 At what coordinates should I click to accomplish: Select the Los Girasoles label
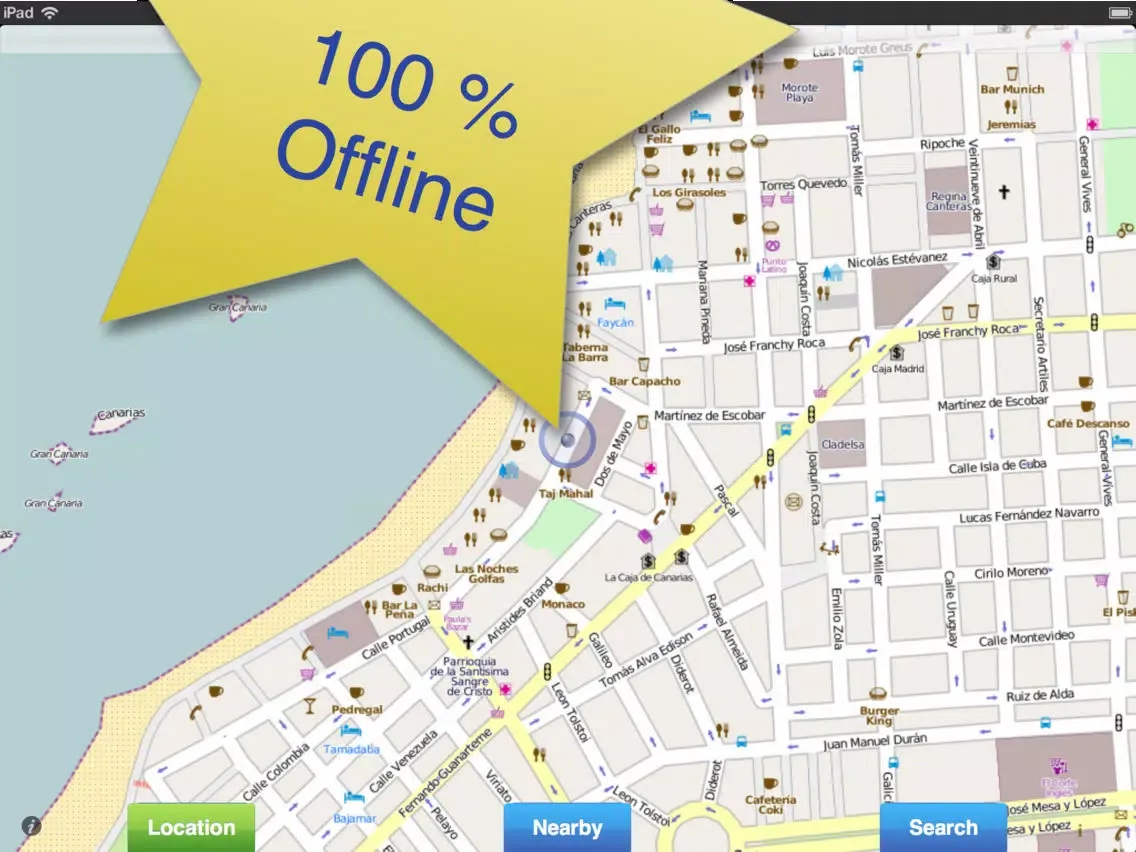pos(688,193)
